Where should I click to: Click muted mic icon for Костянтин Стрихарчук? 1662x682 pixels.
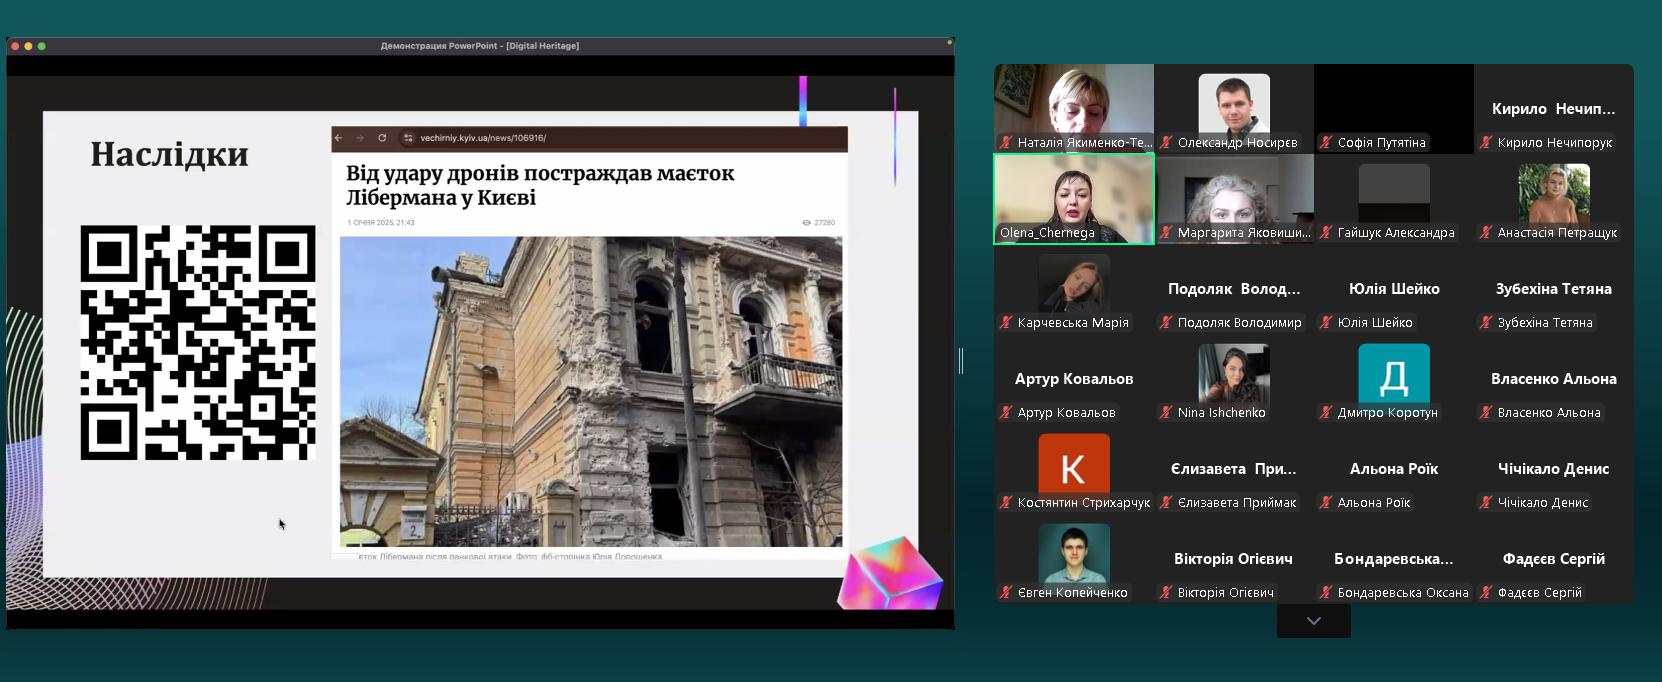(x=1007, y=503)
